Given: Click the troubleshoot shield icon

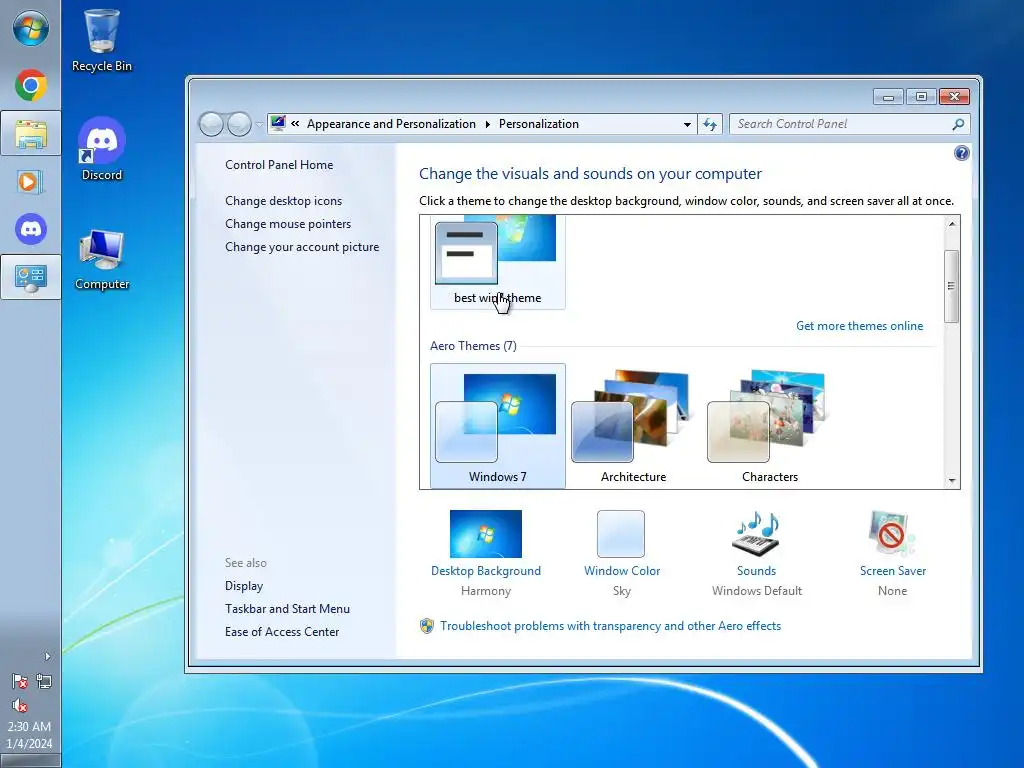Looking at the screenshot, I should [x=426, y=626].
